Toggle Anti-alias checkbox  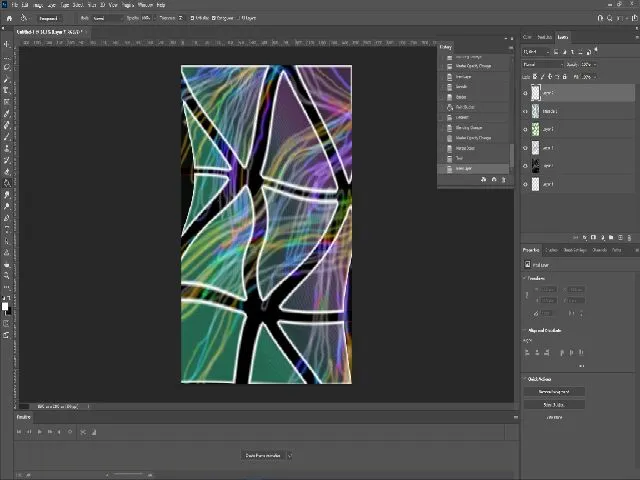pos(192,18)
